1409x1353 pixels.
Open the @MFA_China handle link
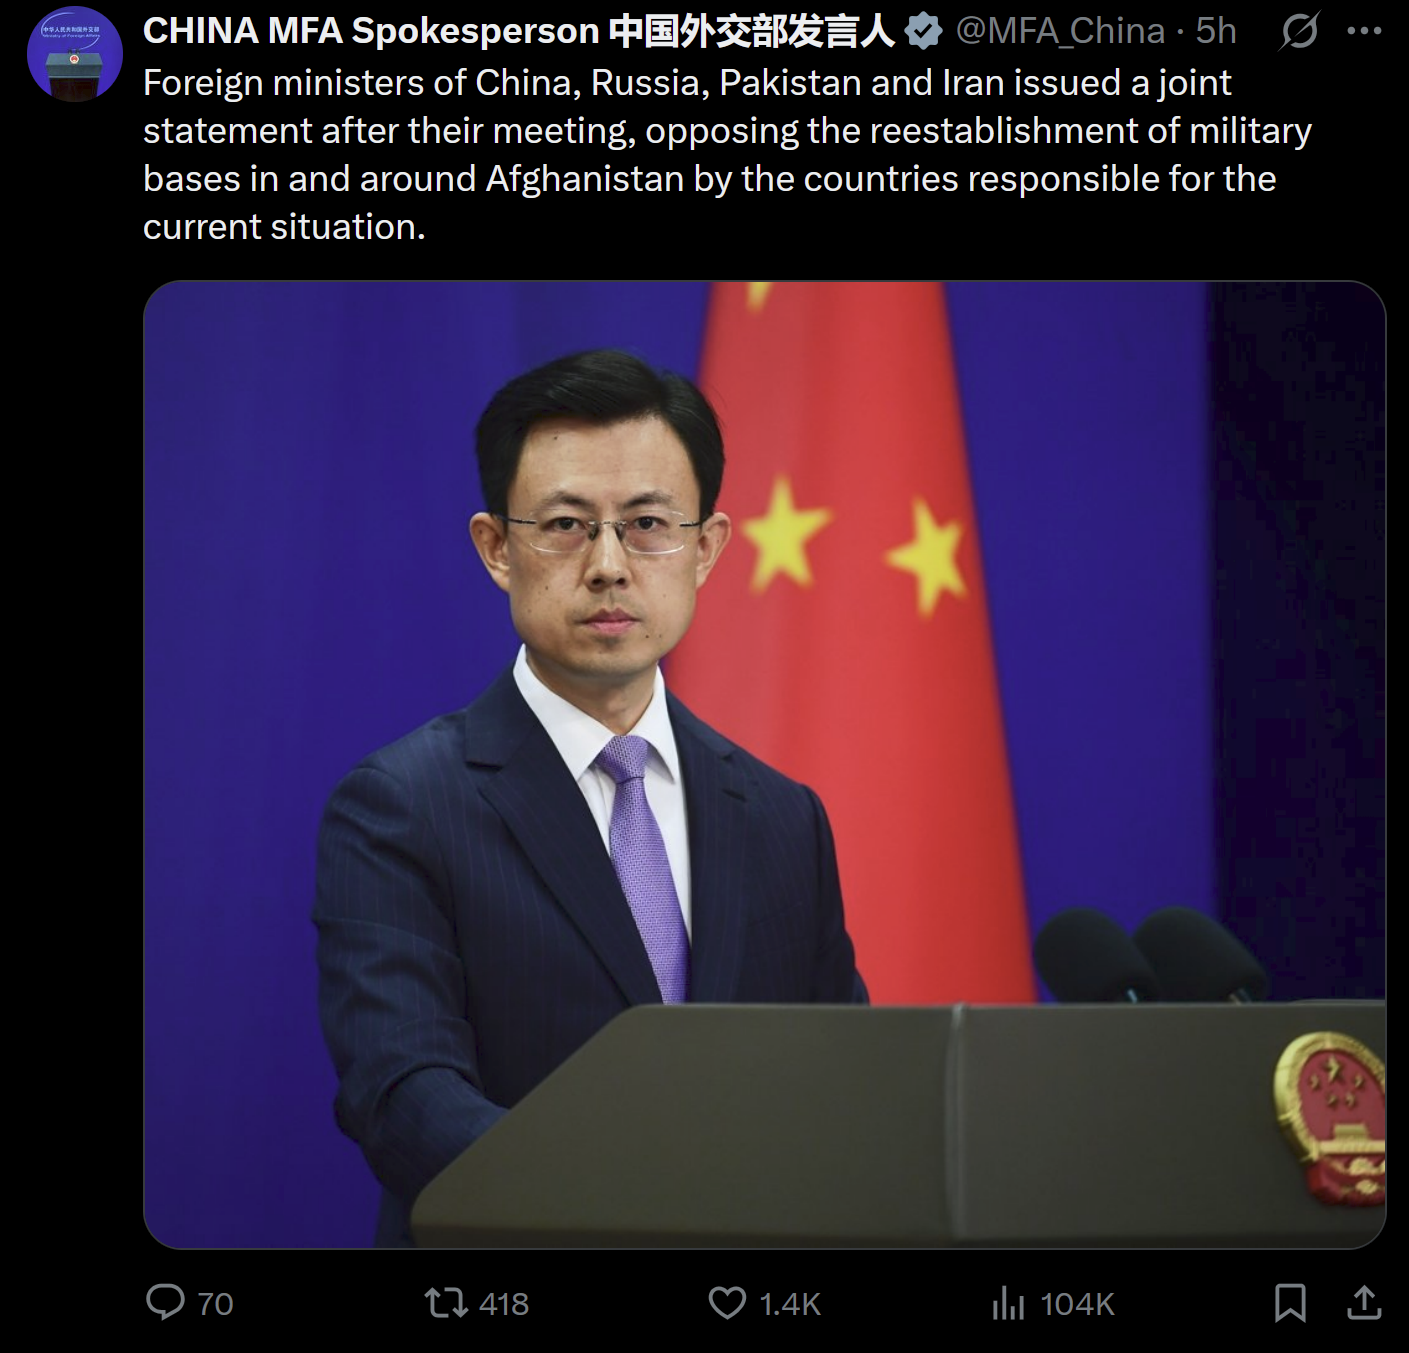pyautogui.click(x=1060, y=31)
